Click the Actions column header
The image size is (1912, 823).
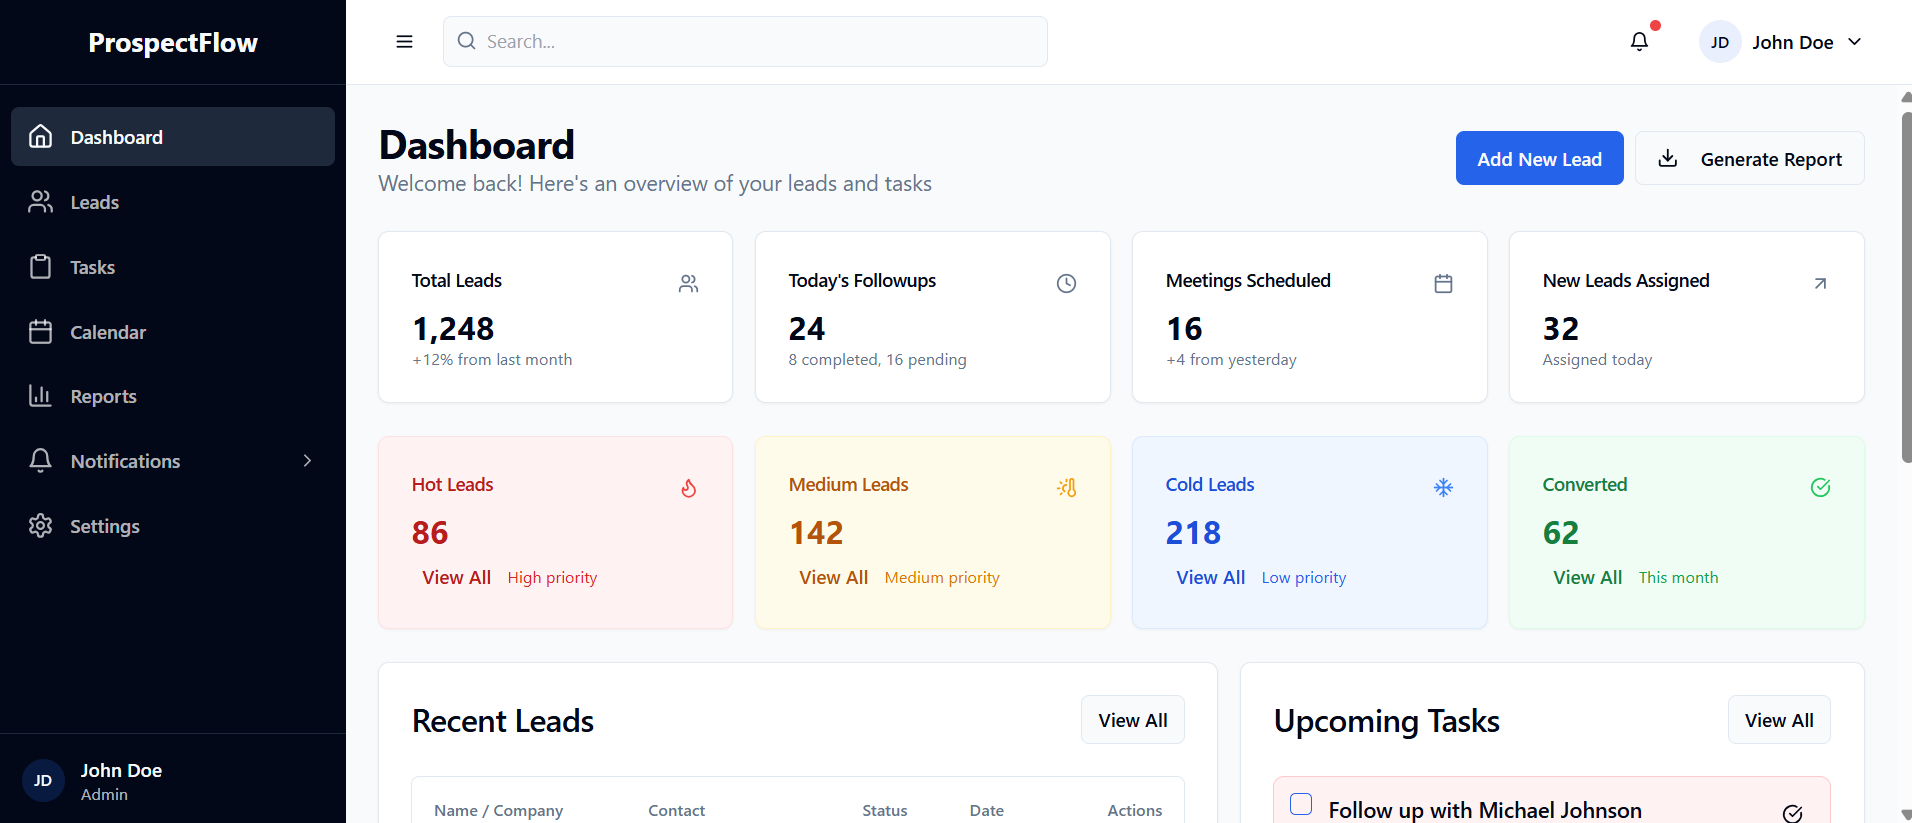1134,810
